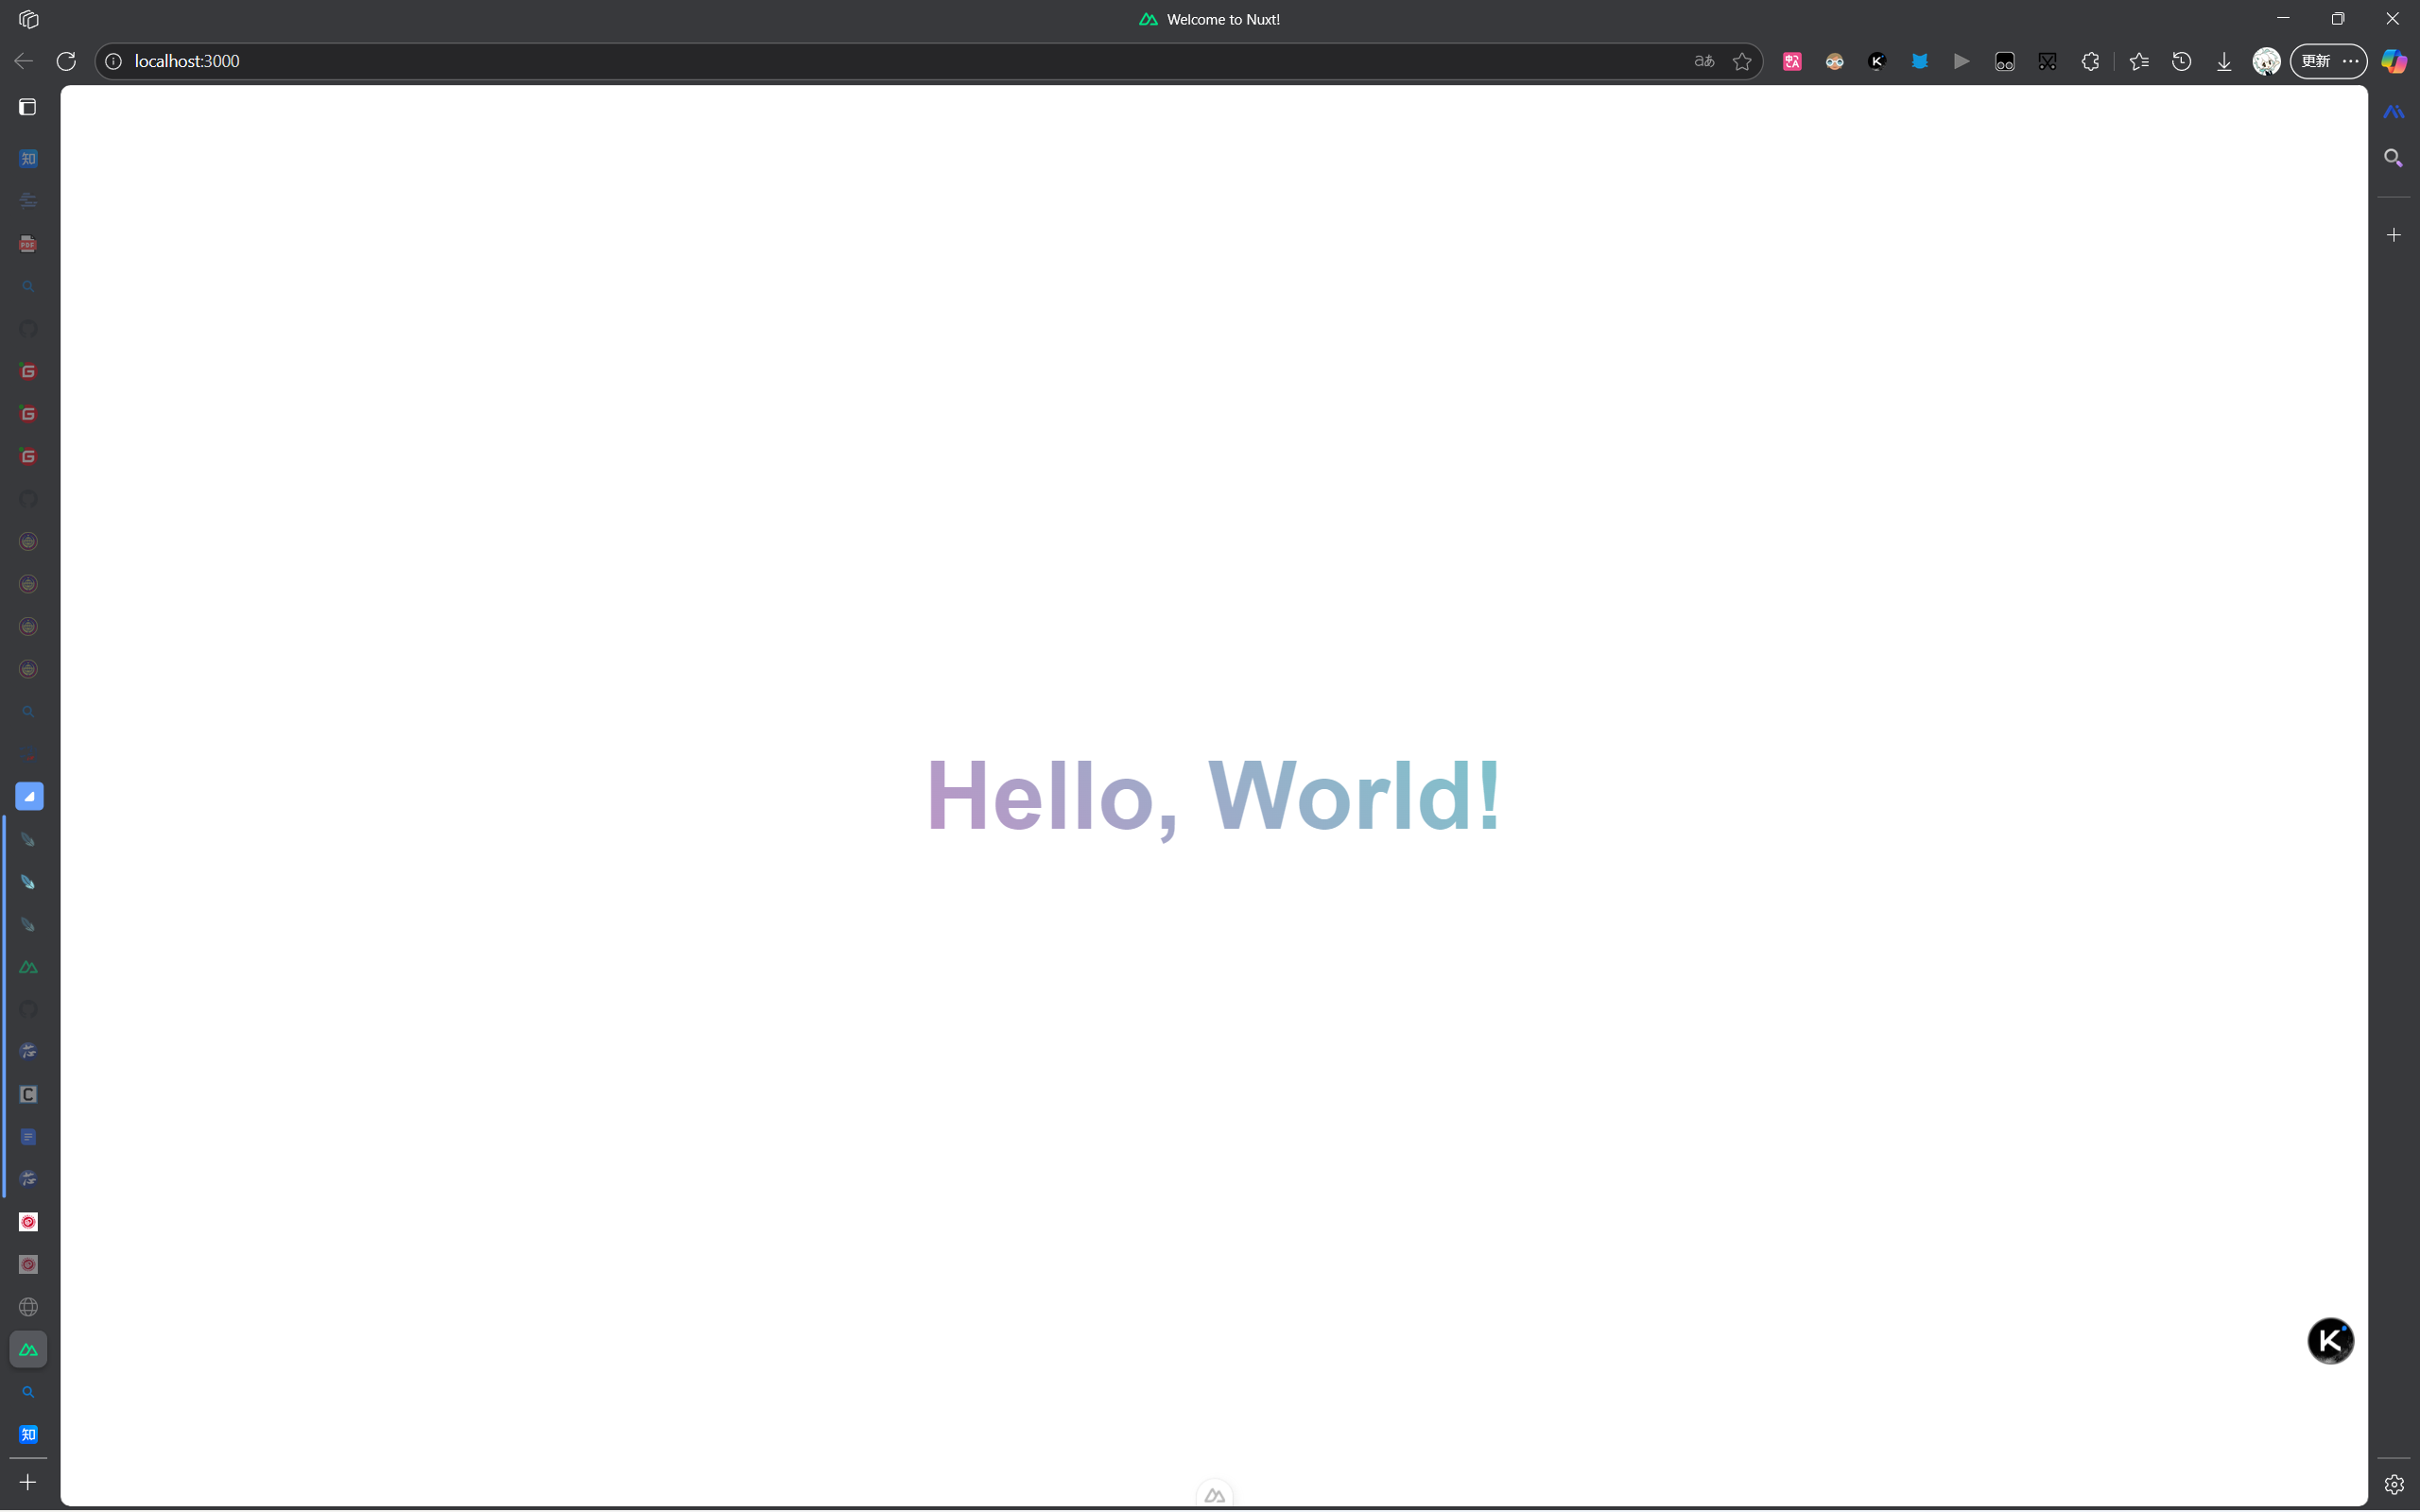This screenshot has width=2420, height=1512.
Task: Open browsing History from the toolbar
Action: pos(2182,61)
